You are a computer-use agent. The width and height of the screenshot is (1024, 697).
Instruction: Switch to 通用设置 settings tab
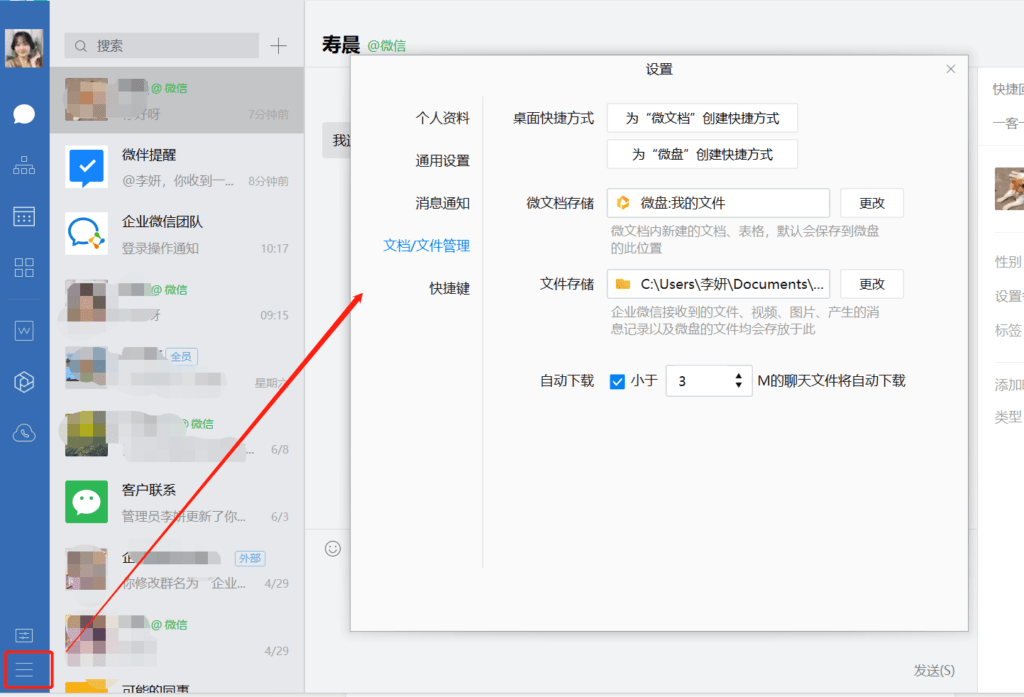pyautogui.click(x=442, y=161)
